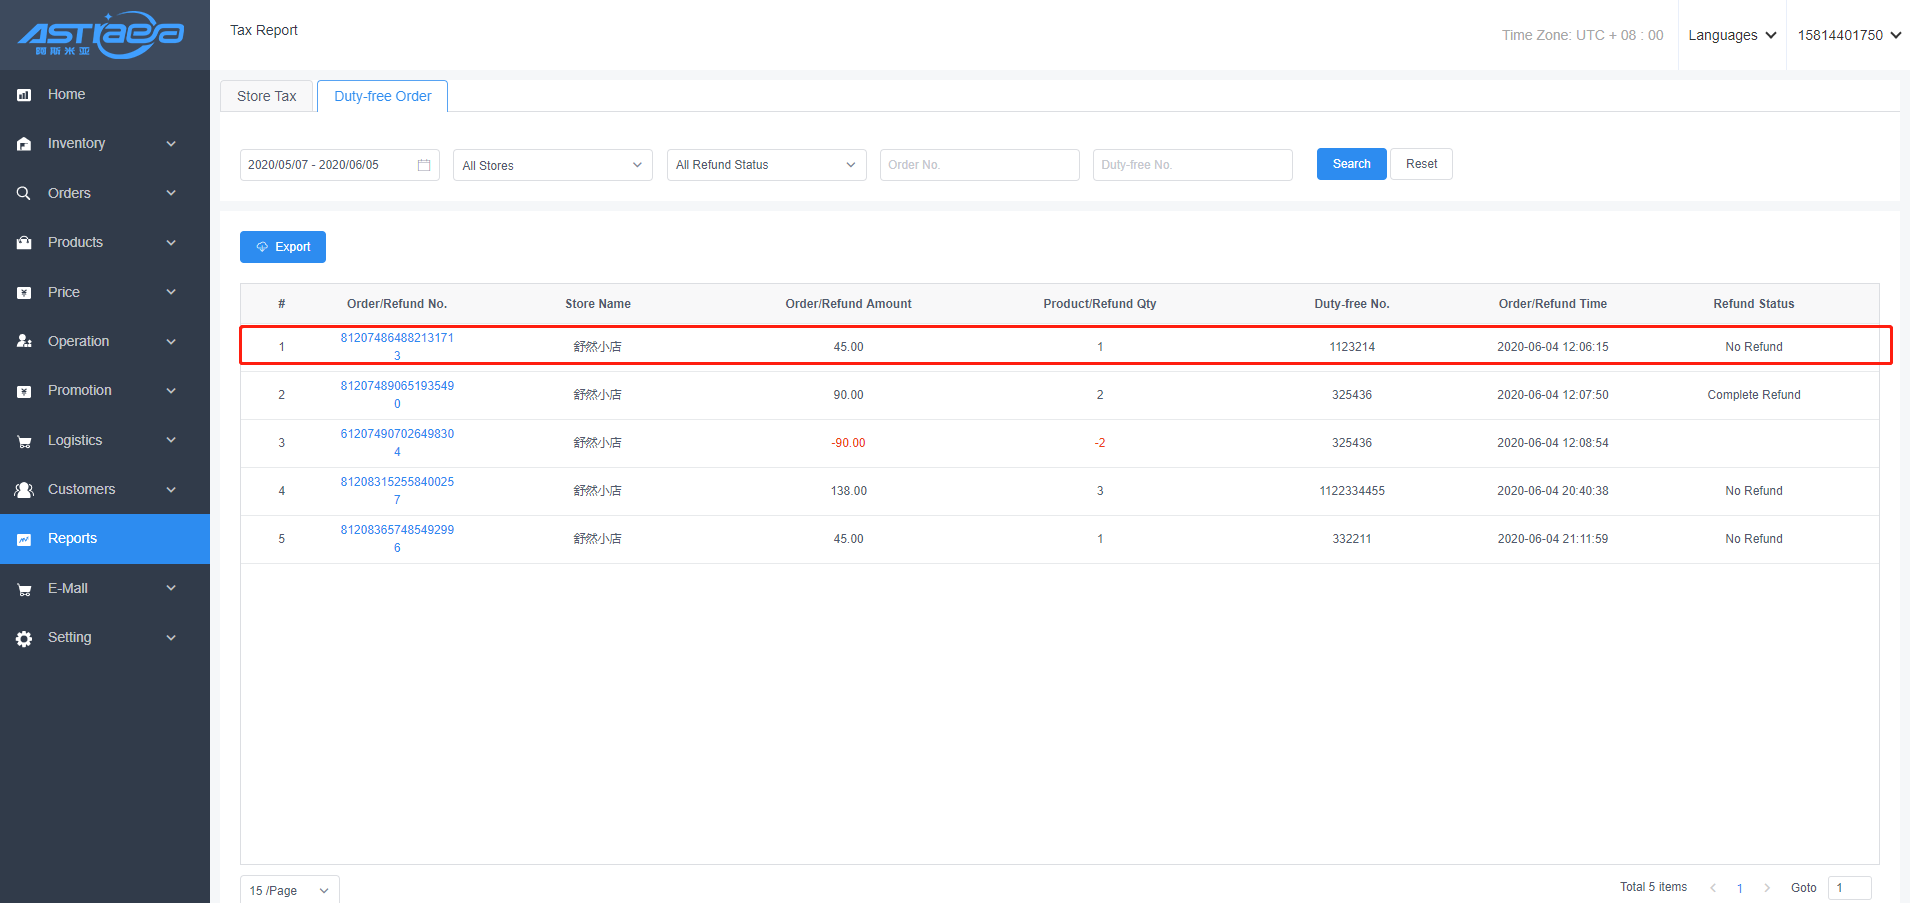The image size is (1910, 903).
Task: Click the Customers people icon
Action: (x=24, y=490)
